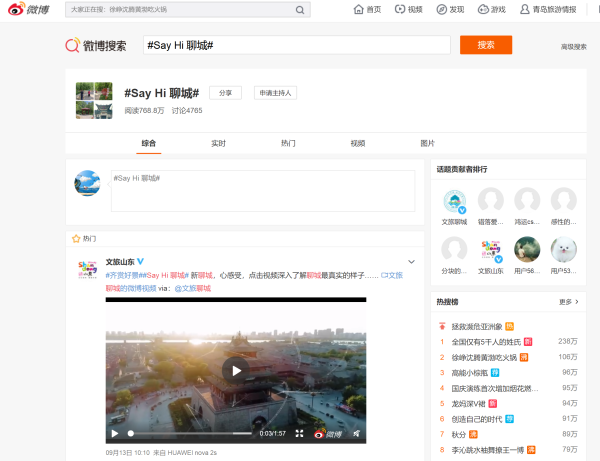Open hot search 徐峥沈腾黄渤吃火锅
The width and height of the screenshot is (600, 461).
pyautogui.click(x=484, y=358)
